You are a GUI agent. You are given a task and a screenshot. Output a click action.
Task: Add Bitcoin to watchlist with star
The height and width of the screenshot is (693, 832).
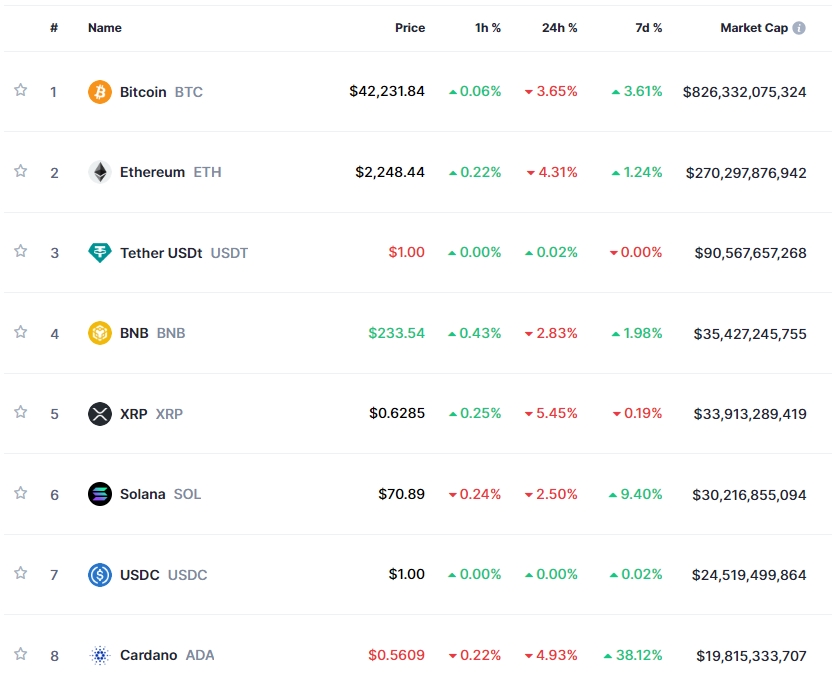pos(21,90)
